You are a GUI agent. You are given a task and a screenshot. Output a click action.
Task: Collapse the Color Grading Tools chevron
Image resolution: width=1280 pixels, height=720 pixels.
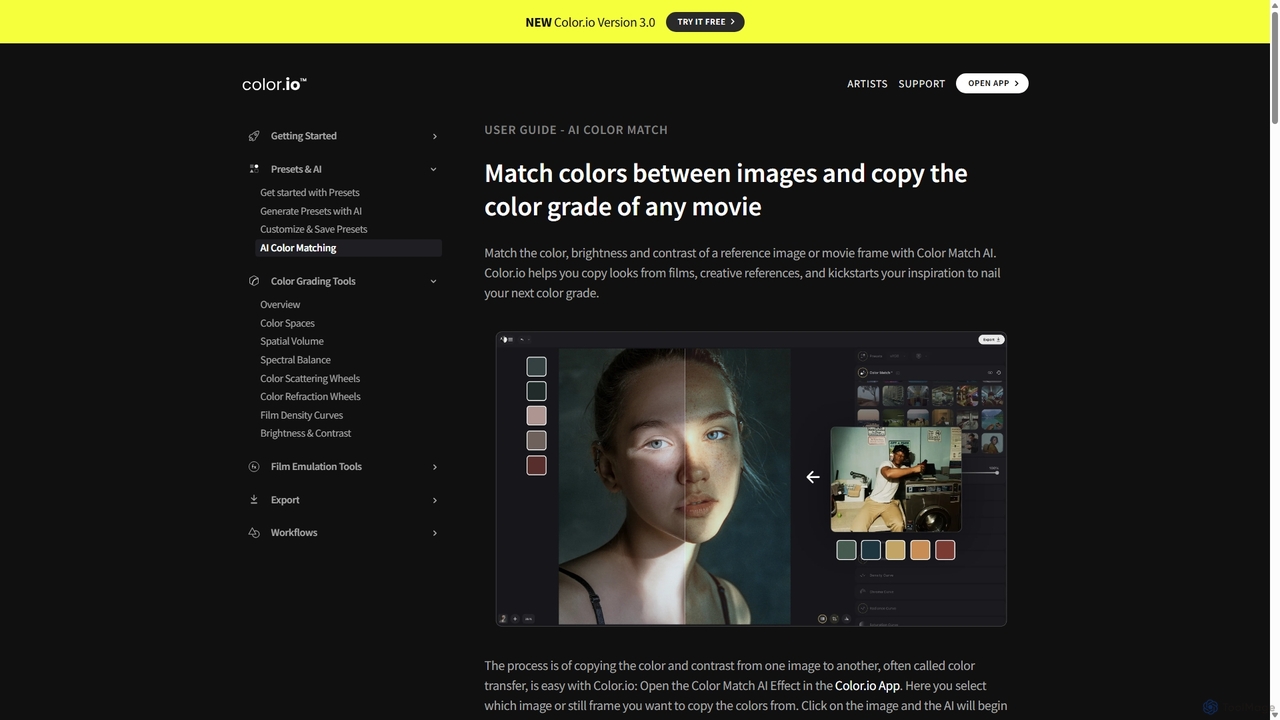coord(434,281)
